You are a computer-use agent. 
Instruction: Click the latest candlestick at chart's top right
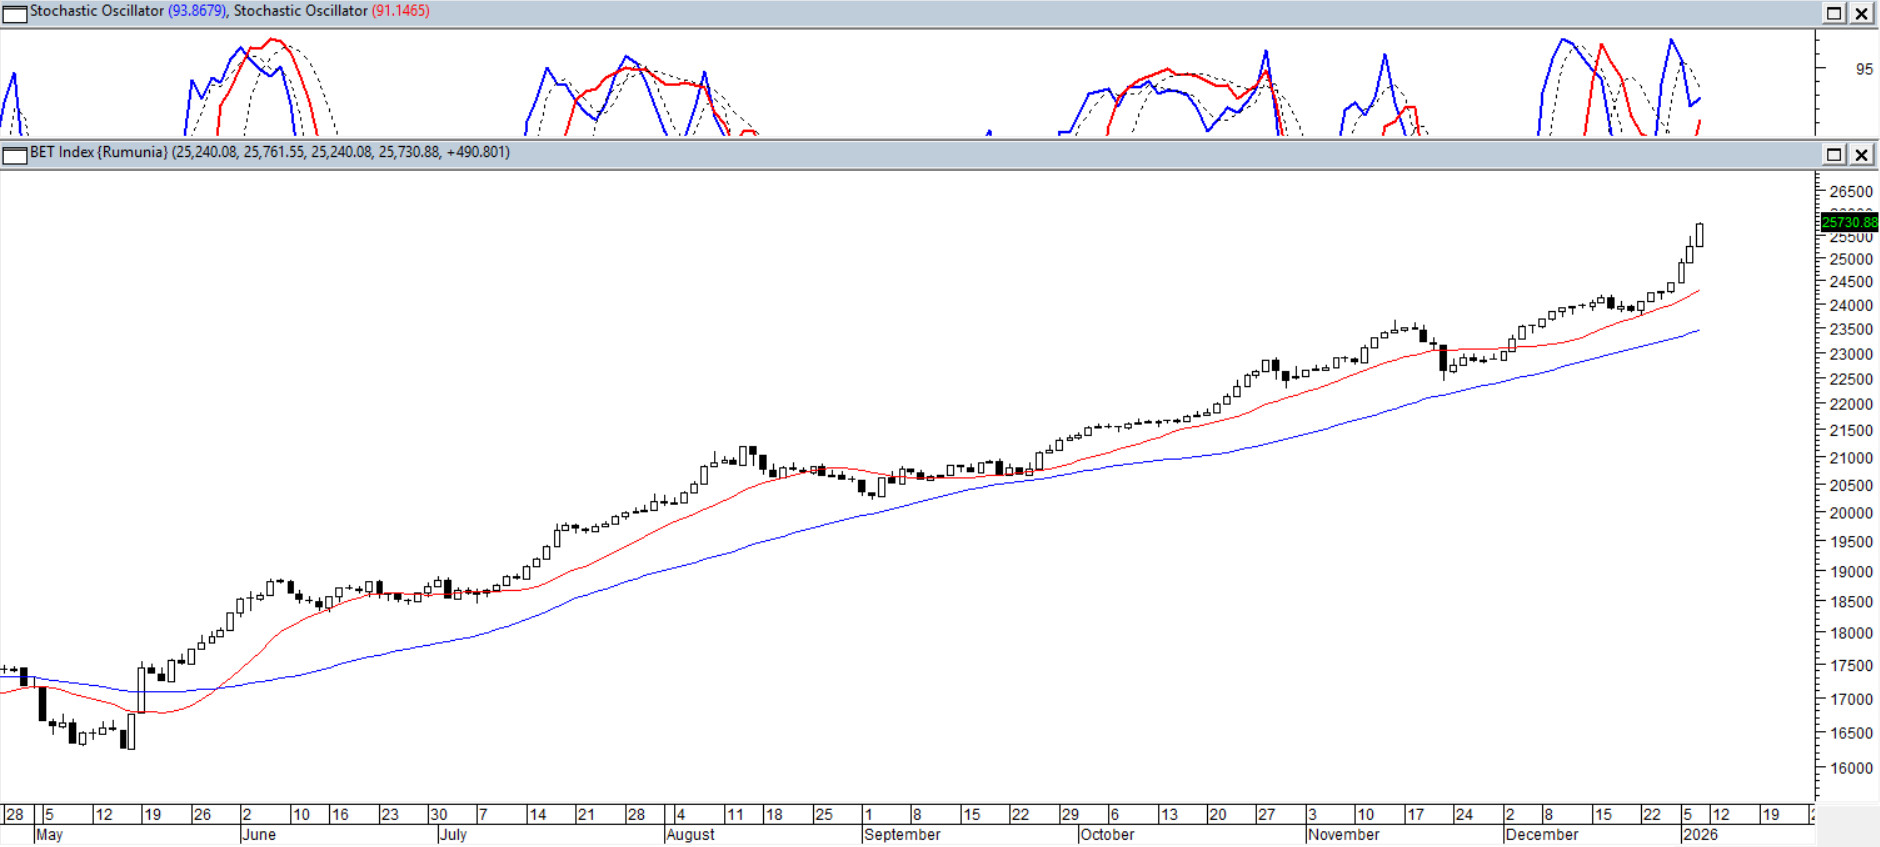[x=1699, y=236]
